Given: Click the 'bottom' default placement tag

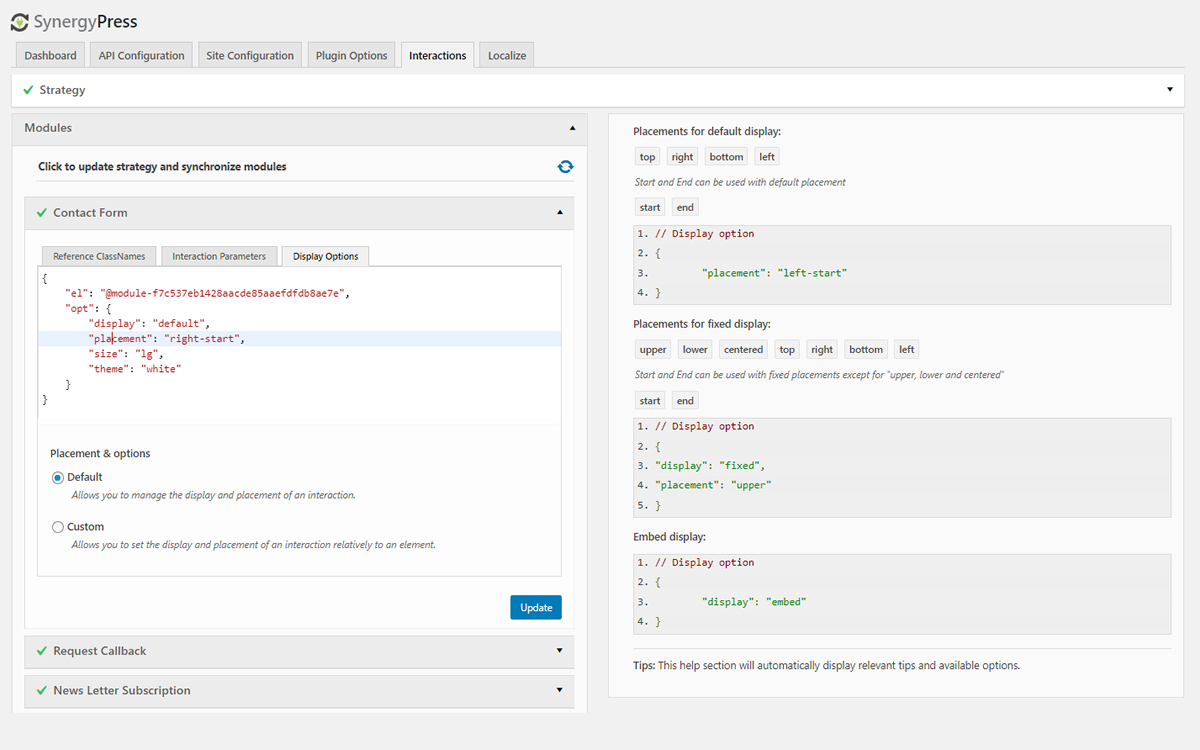Looking at the screenshot, I should 726,157.
